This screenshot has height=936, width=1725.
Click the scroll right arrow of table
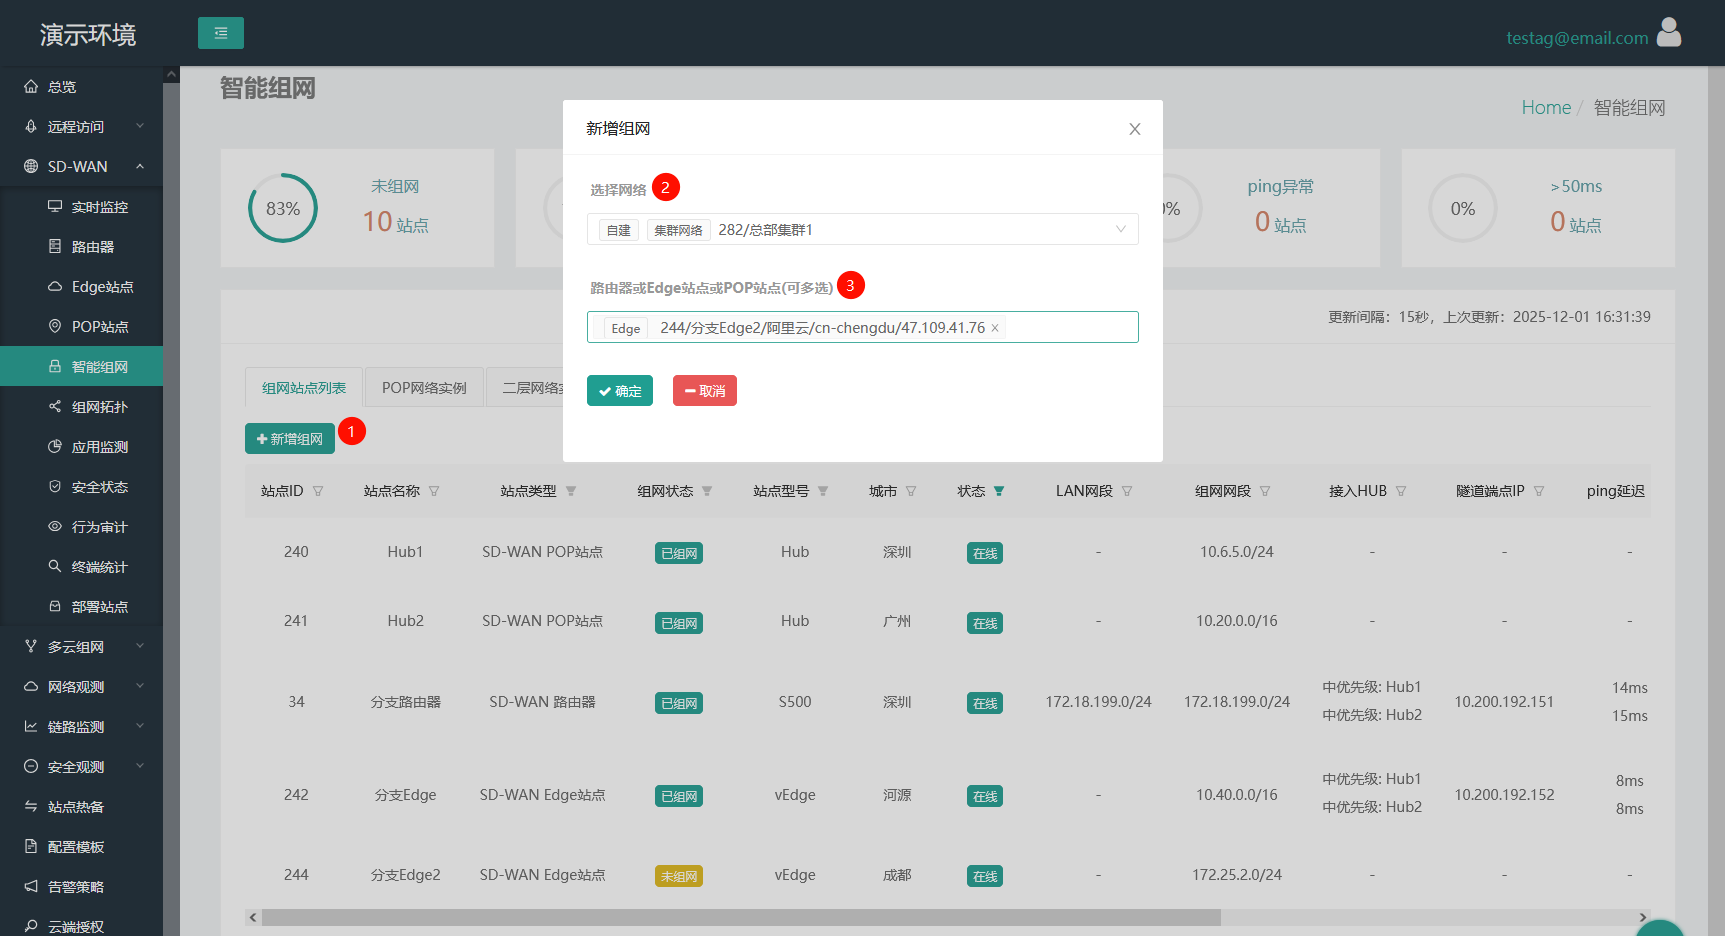click(x=1642, y=917)
